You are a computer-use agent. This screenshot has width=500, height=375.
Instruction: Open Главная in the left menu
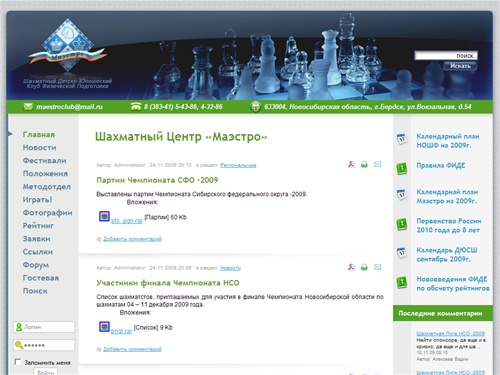pyautogui.click(x=39, y=134)
